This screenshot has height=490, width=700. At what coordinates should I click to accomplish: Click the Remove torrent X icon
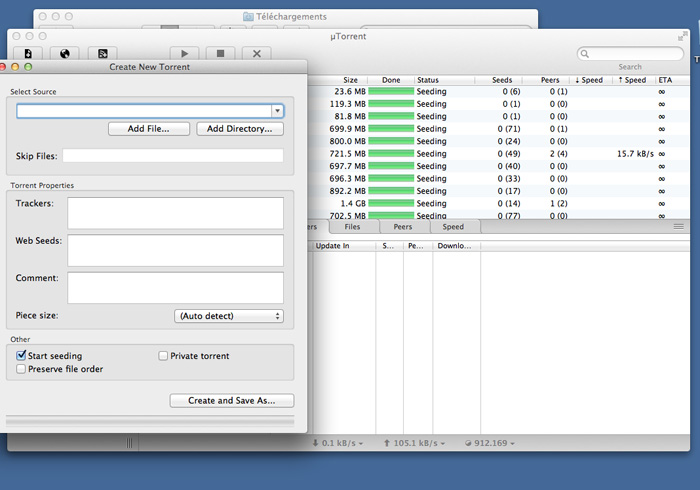pos(257,53)
